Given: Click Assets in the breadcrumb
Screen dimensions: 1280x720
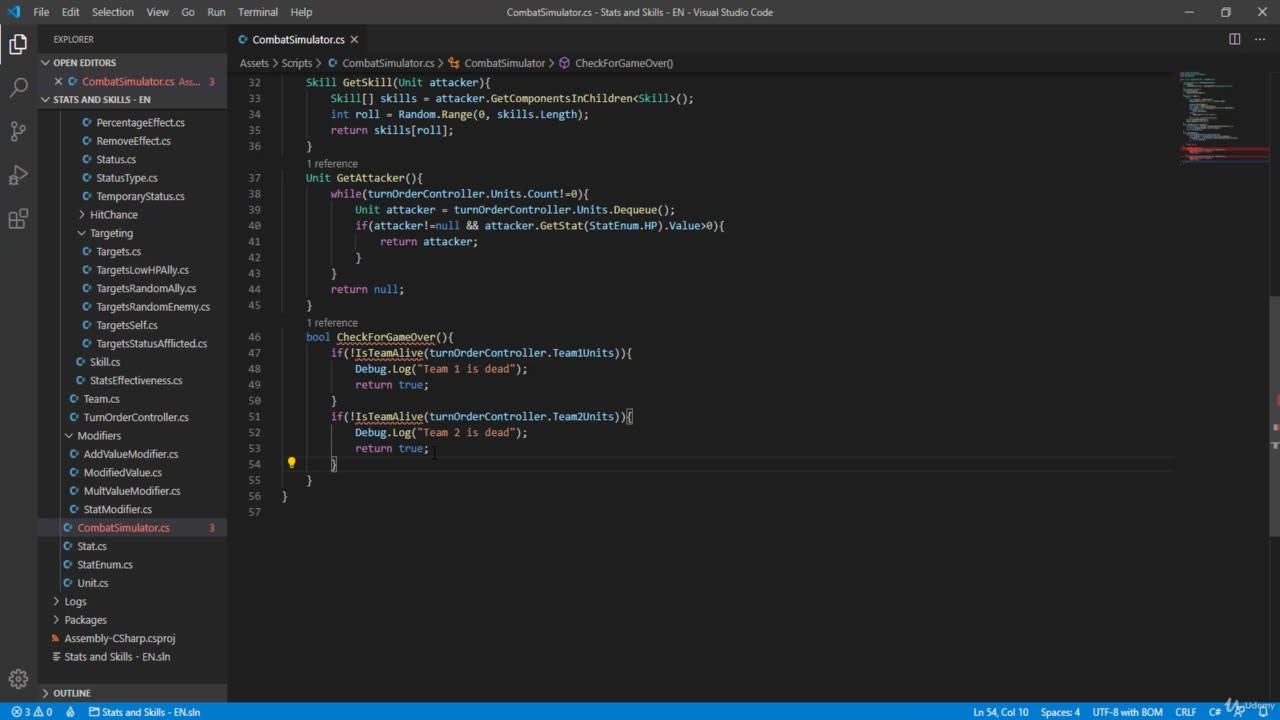Looking at the screenshot, I should pos(254,63).
